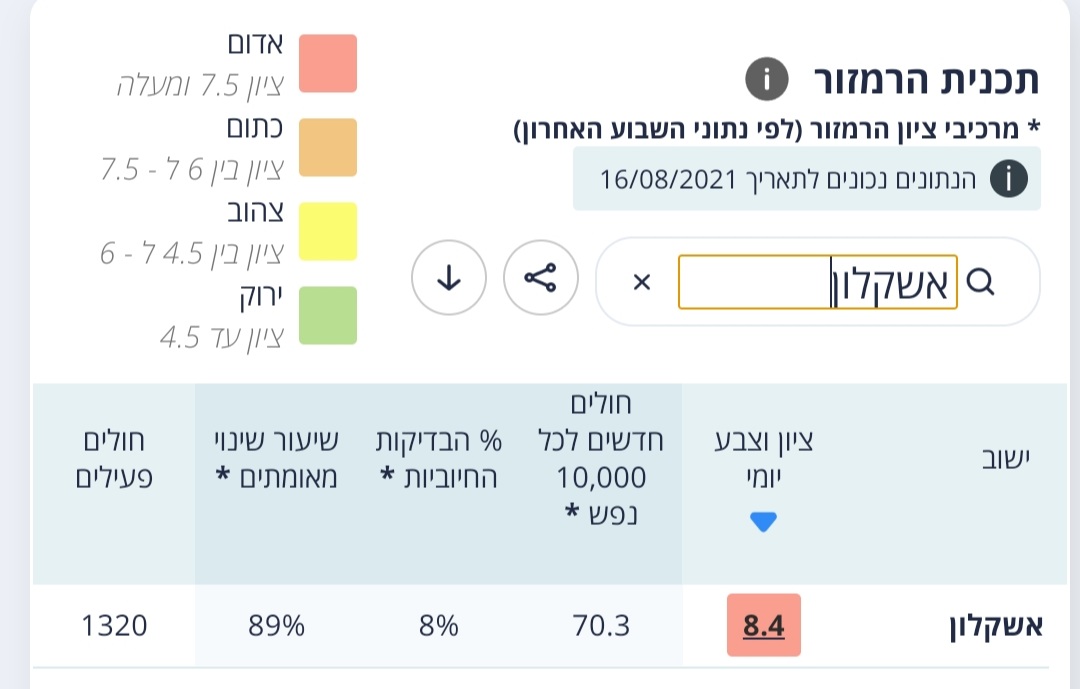Click inside the אשקלון search field

pos(818,282)
